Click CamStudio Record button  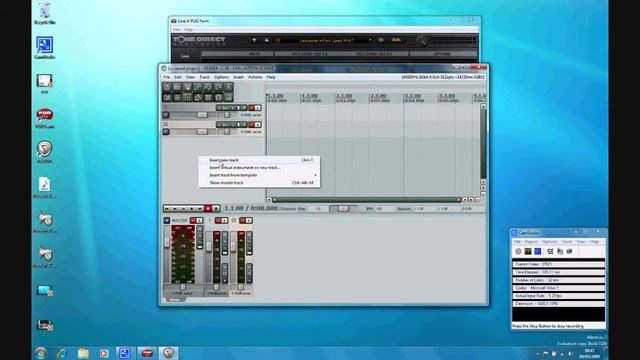518,251
